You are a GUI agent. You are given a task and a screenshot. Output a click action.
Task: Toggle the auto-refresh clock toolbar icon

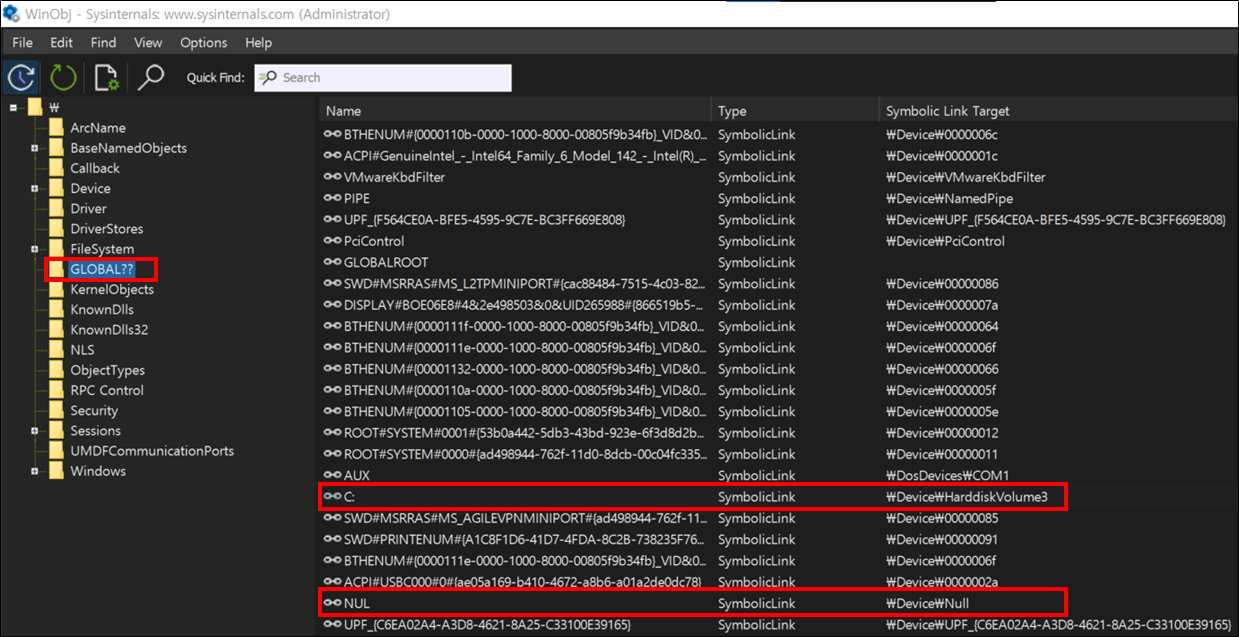pyautogui.click(x=21, y=77)
